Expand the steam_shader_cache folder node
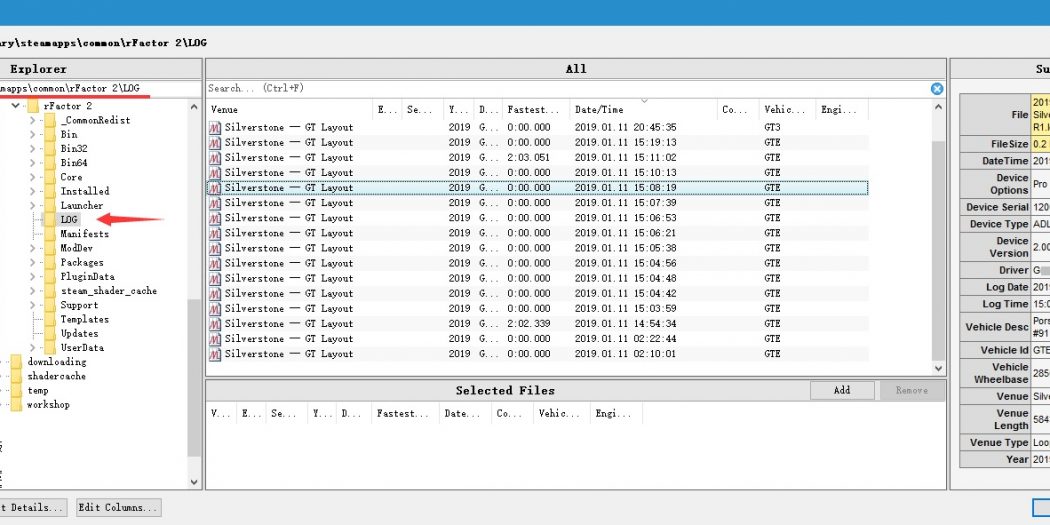Viewport: 1050px width, 525px height. 32,291
